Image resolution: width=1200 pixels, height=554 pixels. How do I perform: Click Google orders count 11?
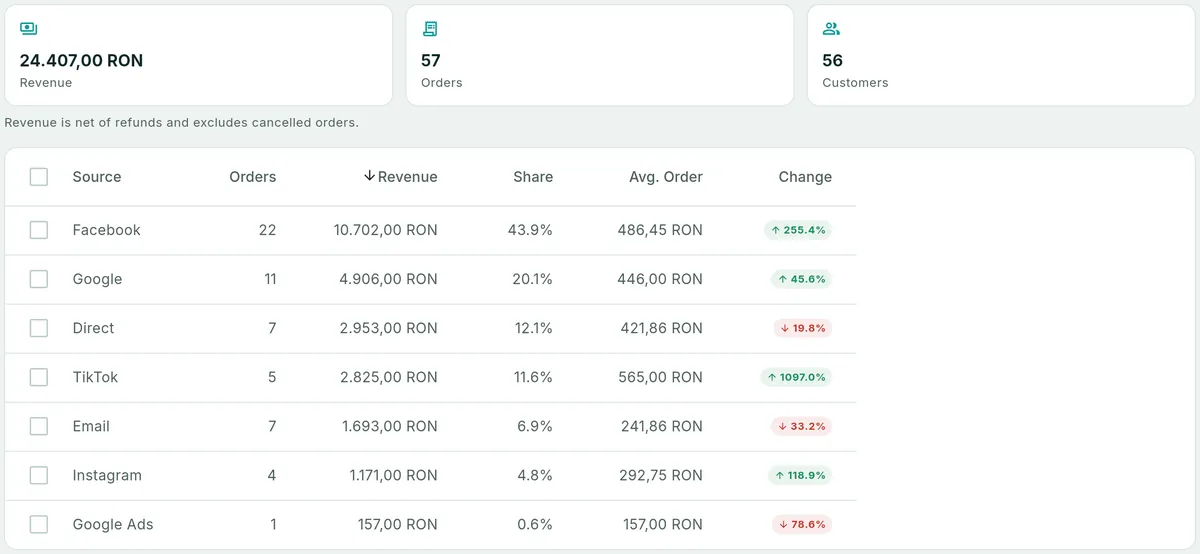[x=270, y=279]
